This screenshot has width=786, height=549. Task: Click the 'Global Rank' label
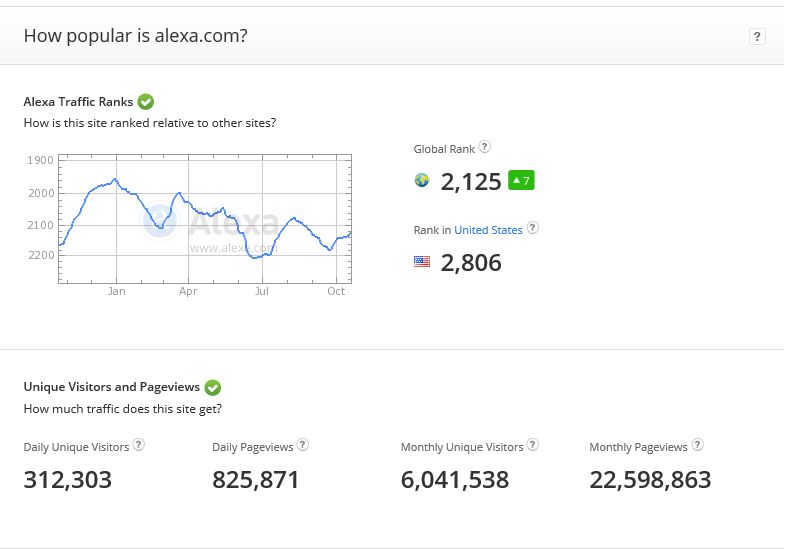[444, 149]
